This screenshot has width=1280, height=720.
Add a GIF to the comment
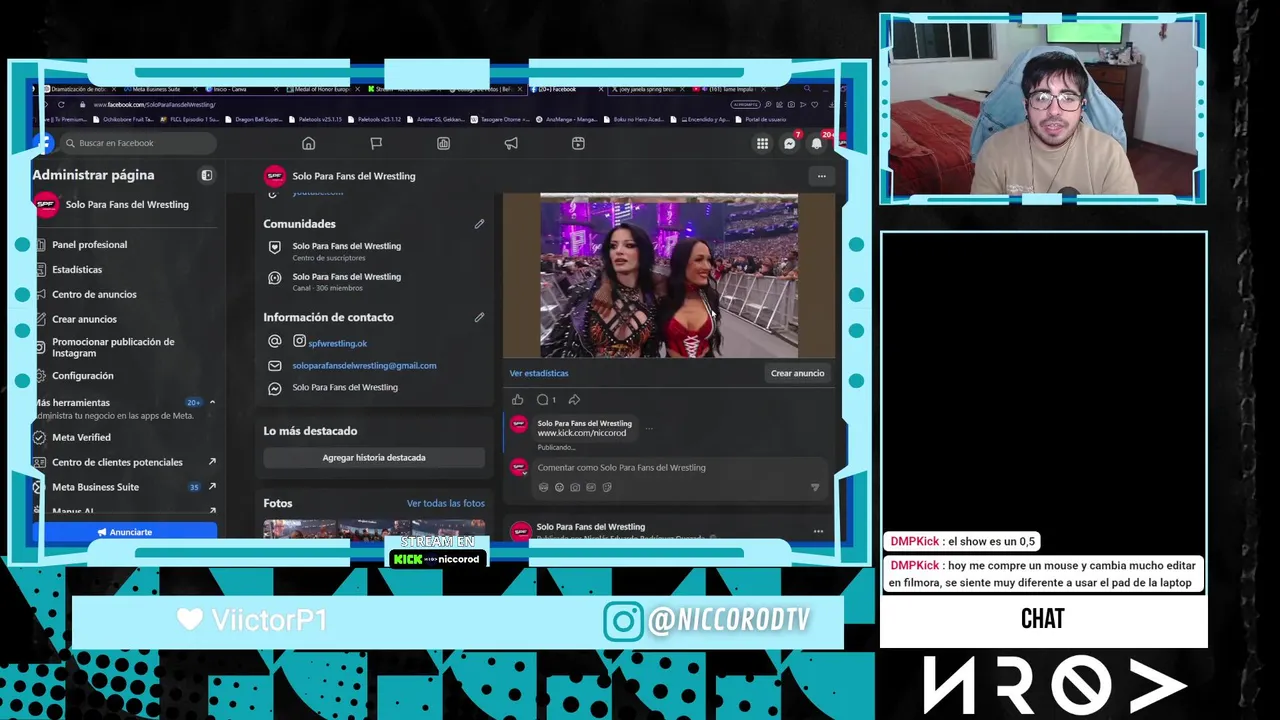tap(591, 487)
